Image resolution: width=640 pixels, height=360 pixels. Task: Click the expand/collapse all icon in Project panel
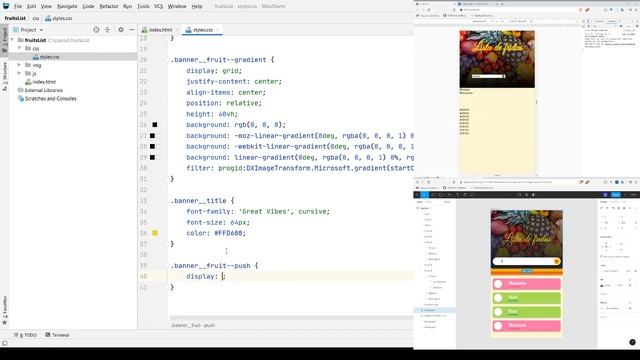107,30
